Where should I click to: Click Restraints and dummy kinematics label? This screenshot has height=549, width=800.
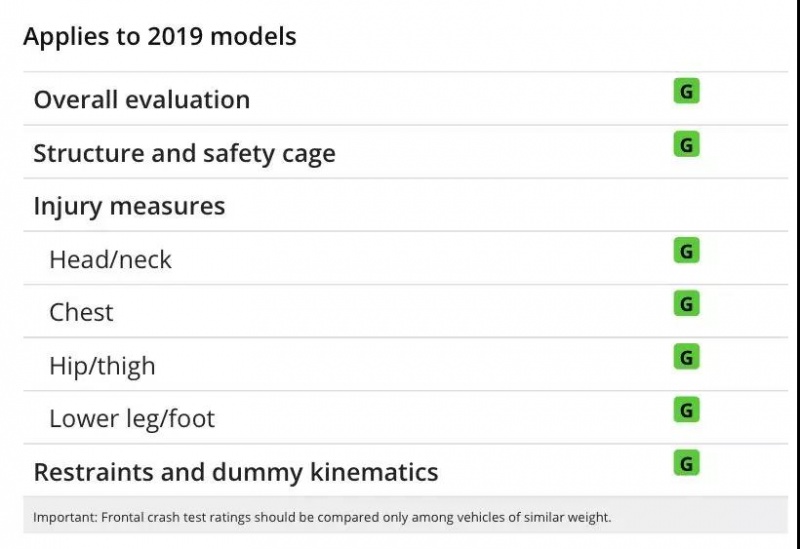tap(235, 472)
